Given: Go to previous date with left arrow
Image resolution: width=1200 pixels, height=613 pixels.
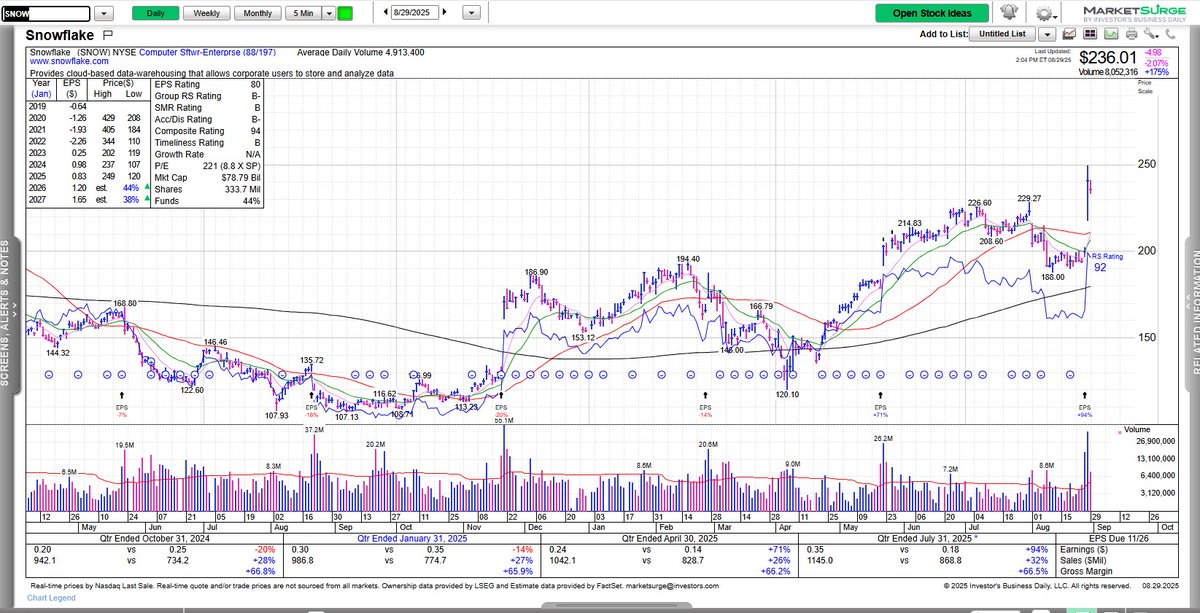Looking at the screenshot, I should (x=386, y=13).
